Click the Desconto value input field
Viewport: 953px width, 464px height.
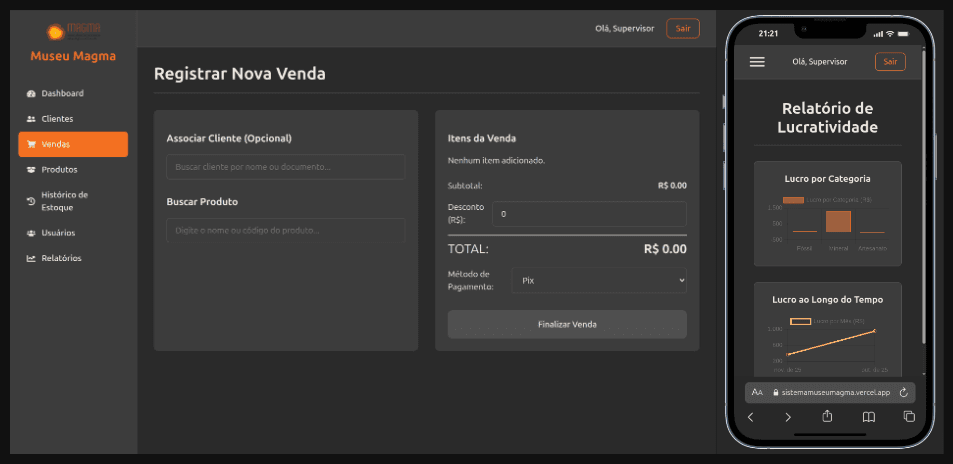click(589, 214)
